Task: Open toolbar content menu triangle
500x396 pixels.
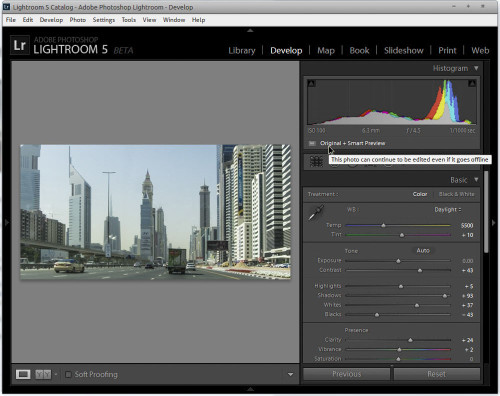Action: 290,375
